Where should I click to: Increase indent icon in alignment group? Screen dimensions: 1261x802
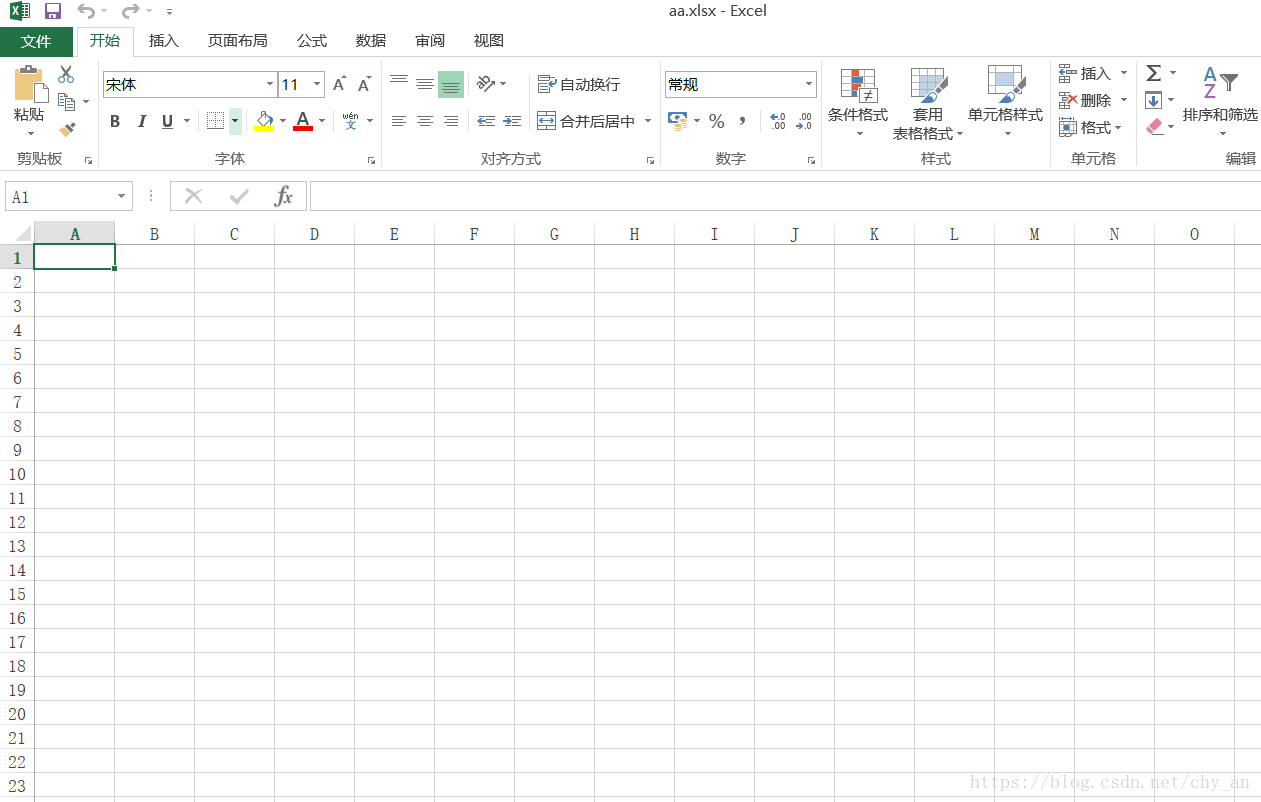(512, 121)
